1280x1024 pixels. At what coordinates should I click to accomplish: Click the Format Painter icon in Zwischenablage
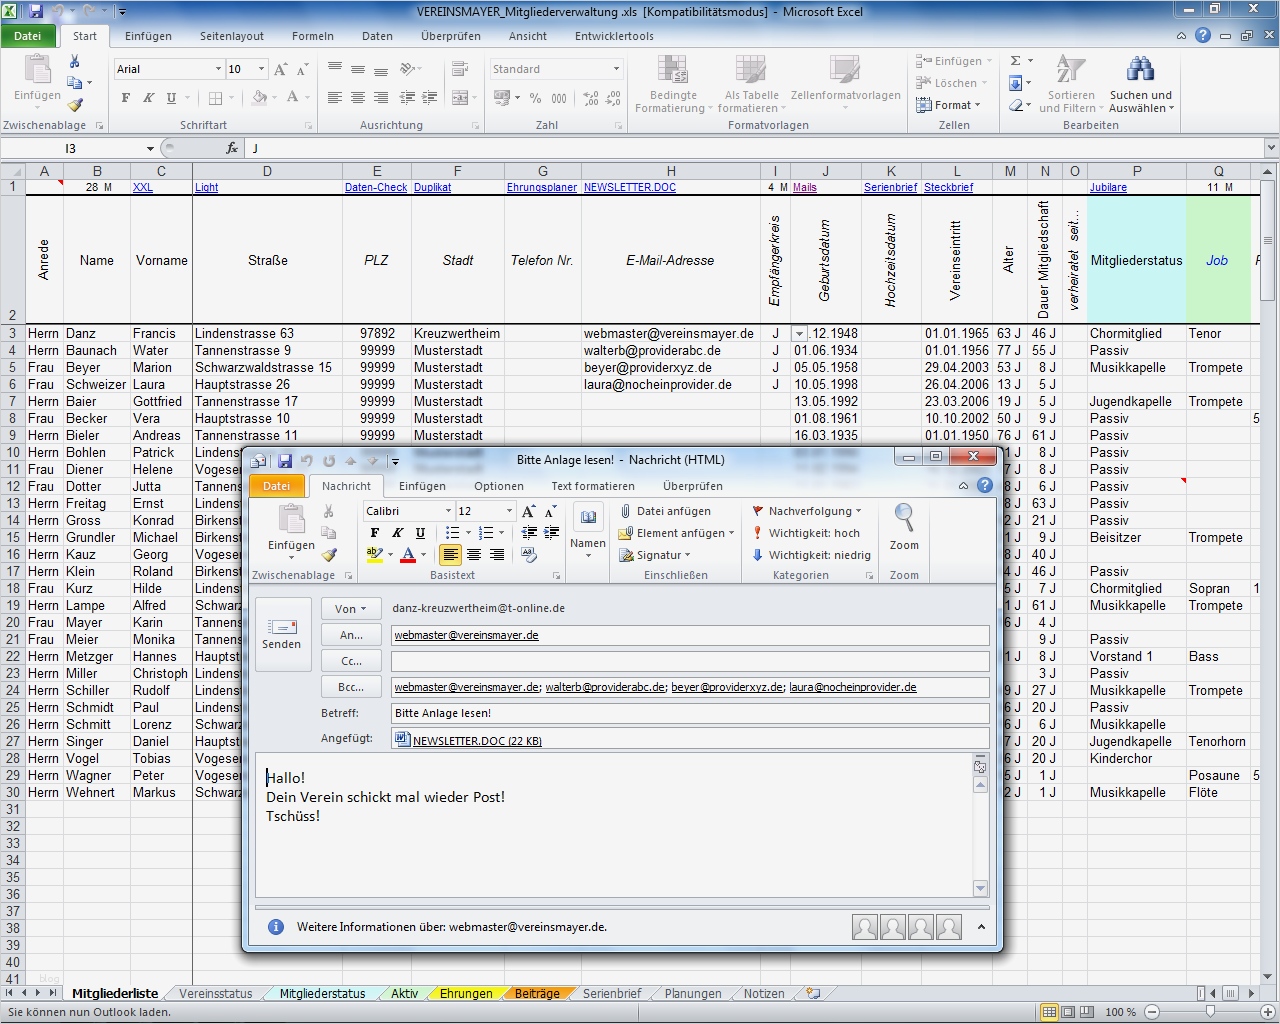point(330,556)
